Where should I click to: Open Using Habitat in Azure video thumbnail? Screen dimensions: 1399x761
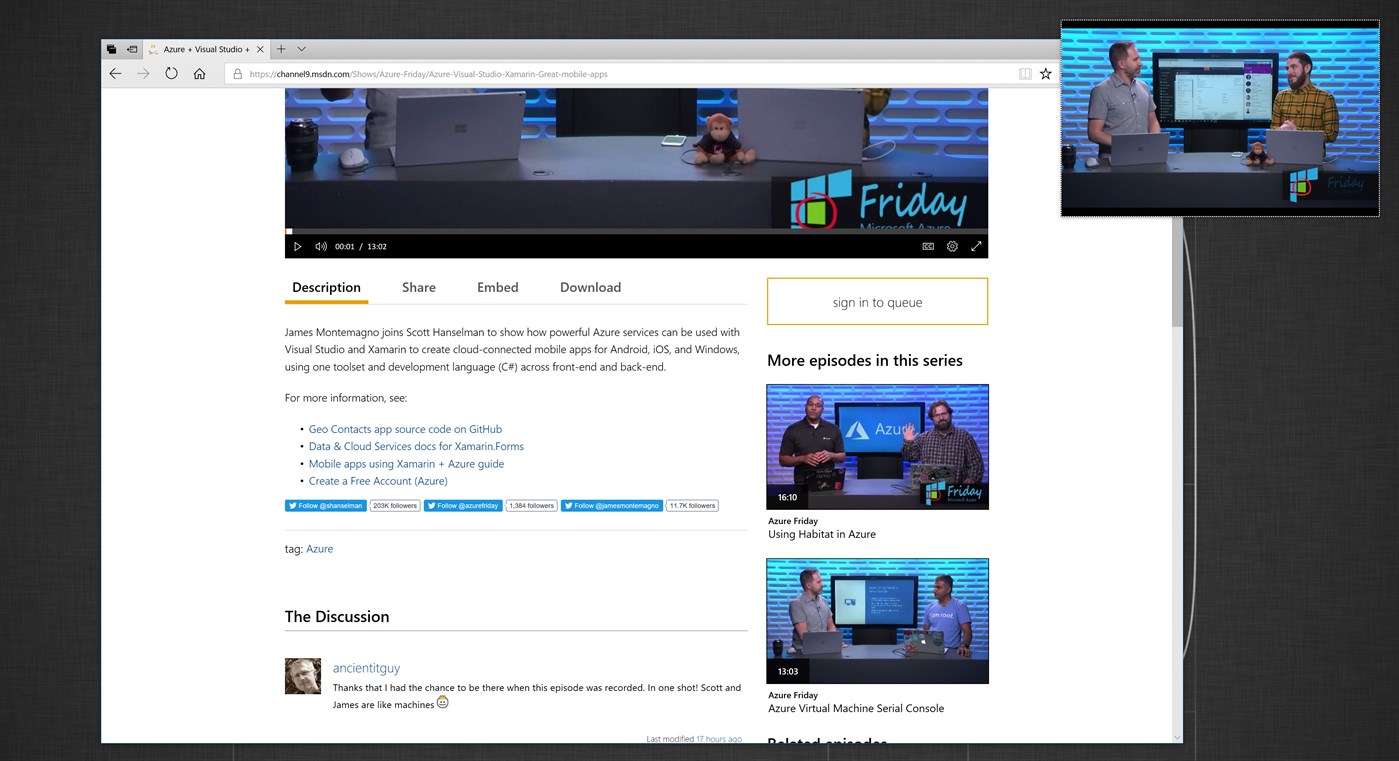point(877,447)
